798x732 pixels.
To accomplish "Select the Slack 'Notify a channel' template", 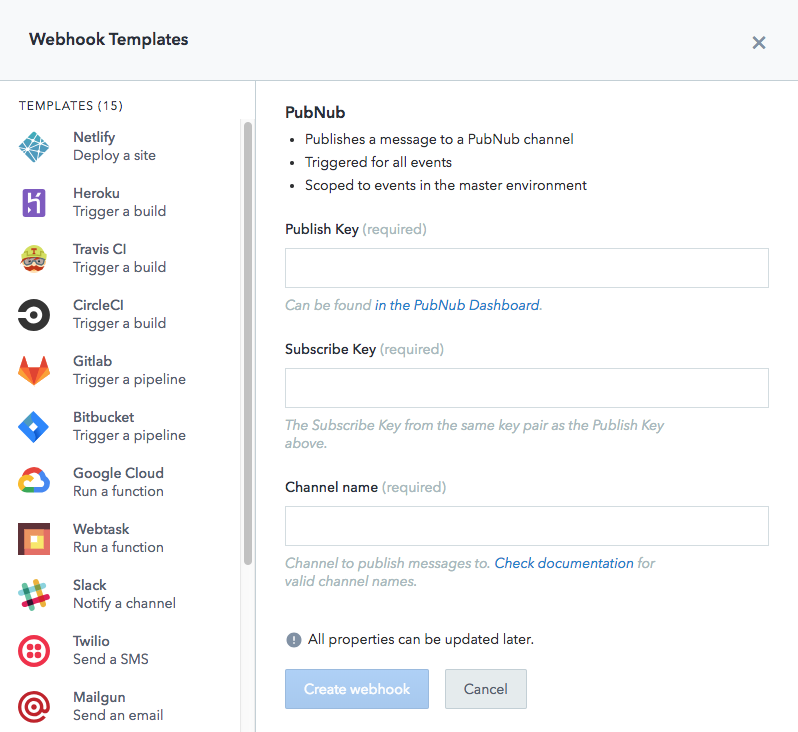I will (x=125, y=594).
